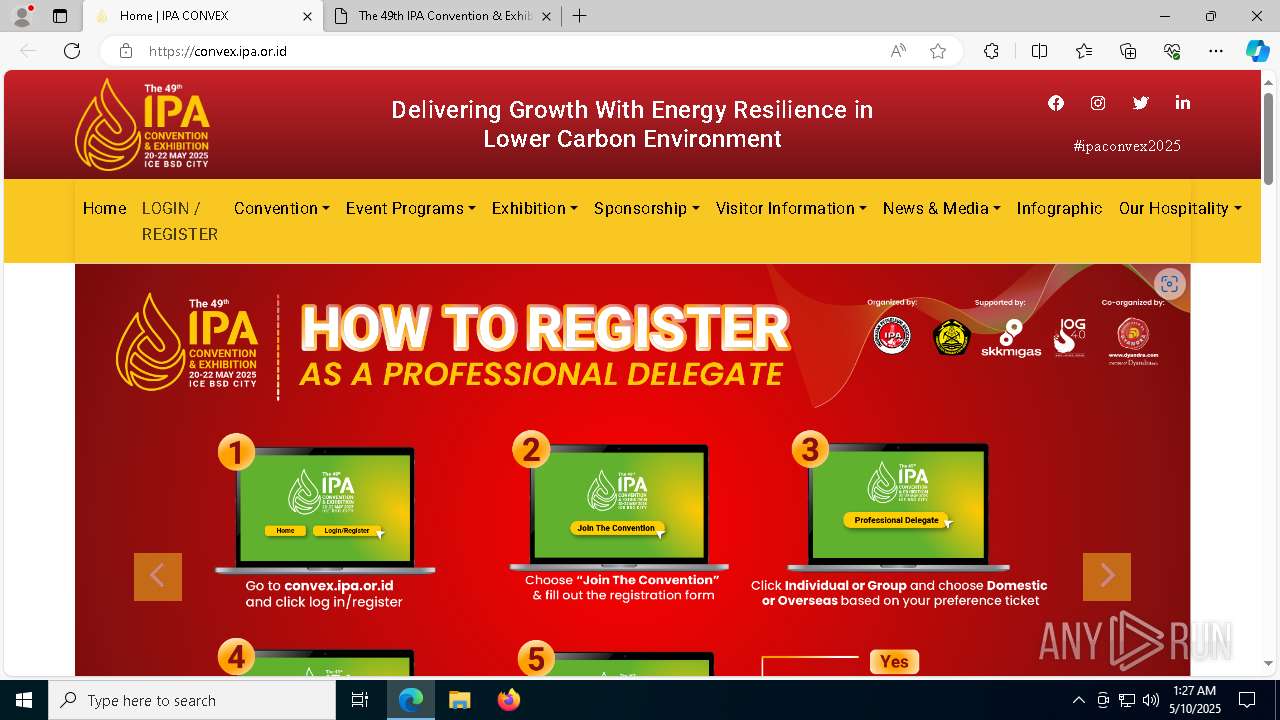
Task: Open File Explorer from the taskbar
Action: pyautogui.click(x=460, y=700)
